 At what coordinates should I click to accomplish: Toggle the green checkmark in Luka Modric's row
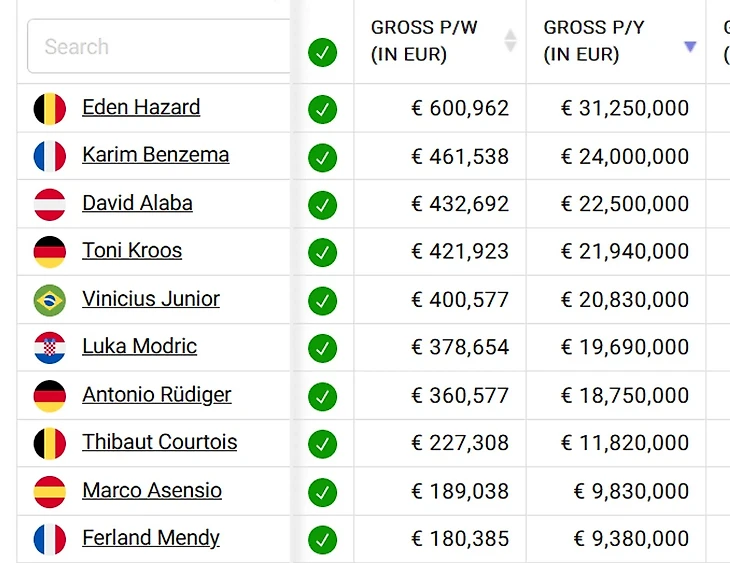(x=322, y=348)
